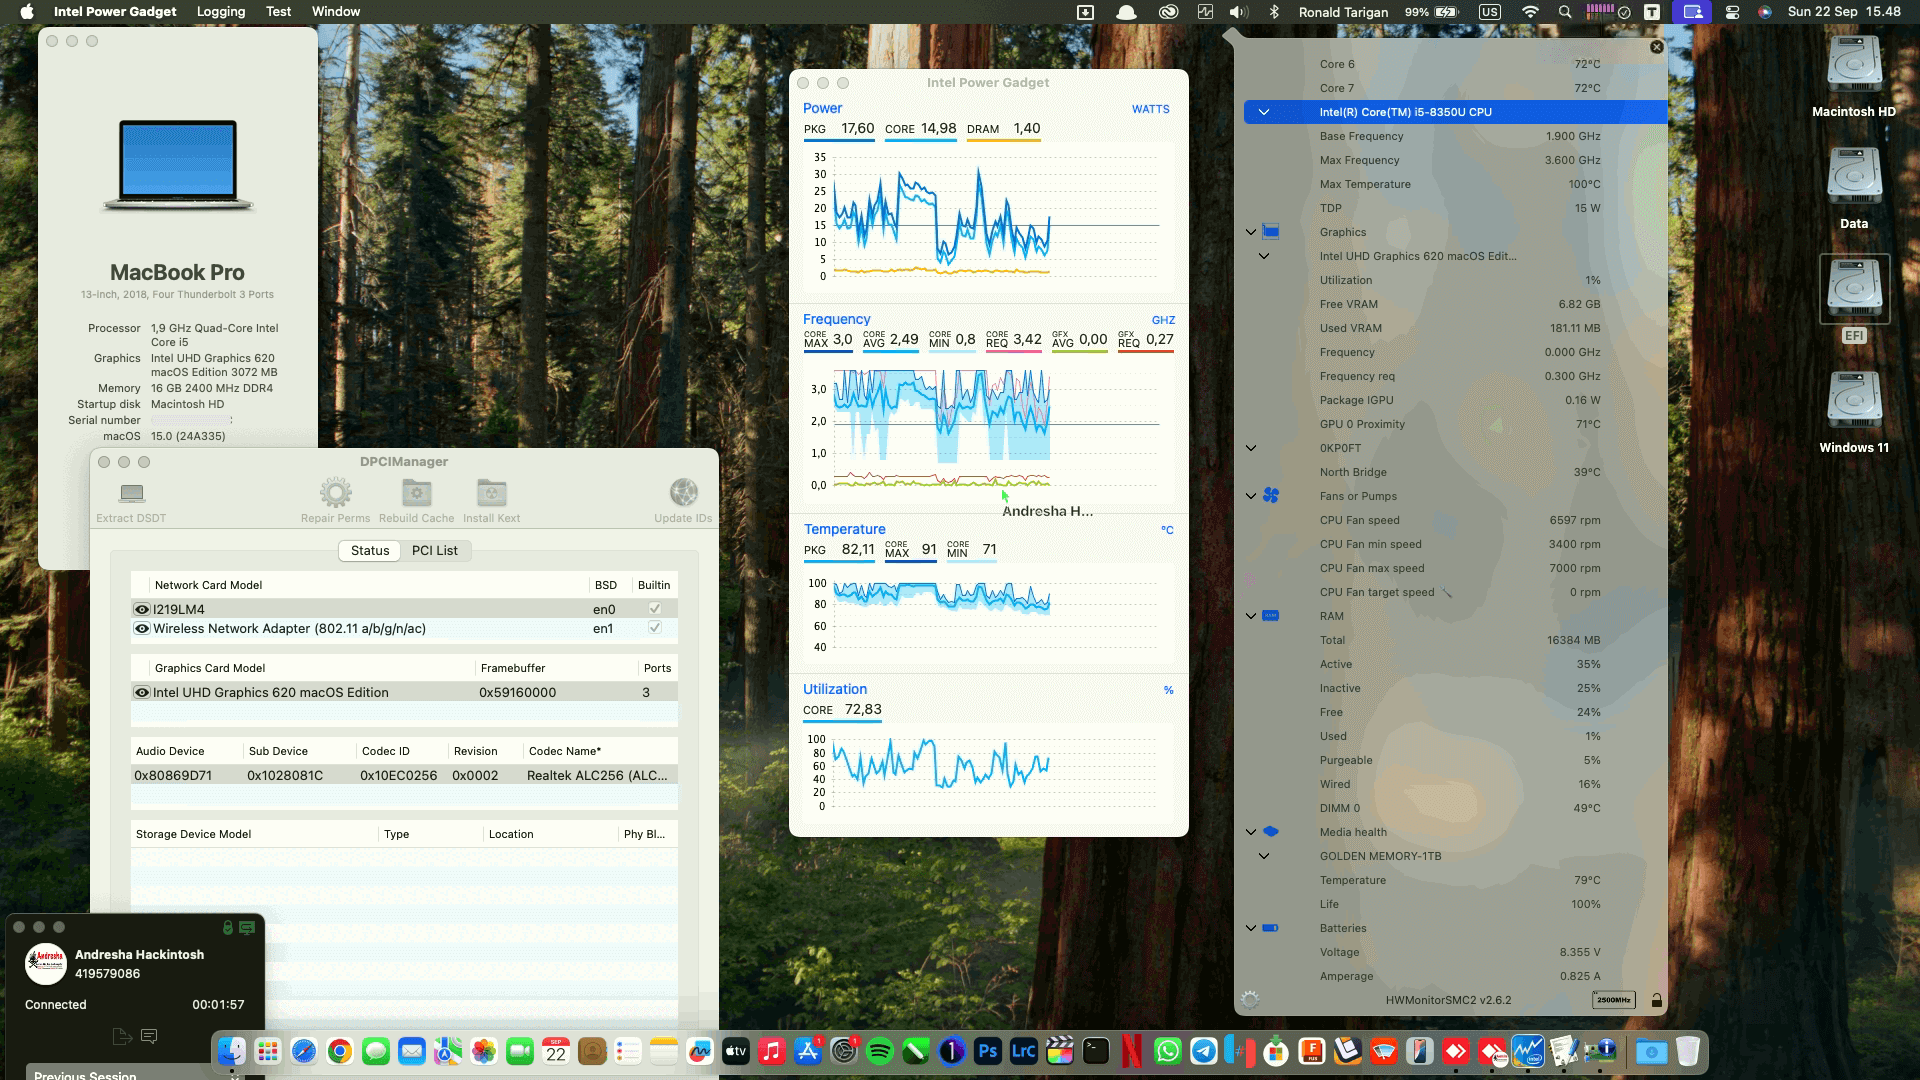Open the HWMonitorSMC2 settings gear

[x=1248, y=998]
